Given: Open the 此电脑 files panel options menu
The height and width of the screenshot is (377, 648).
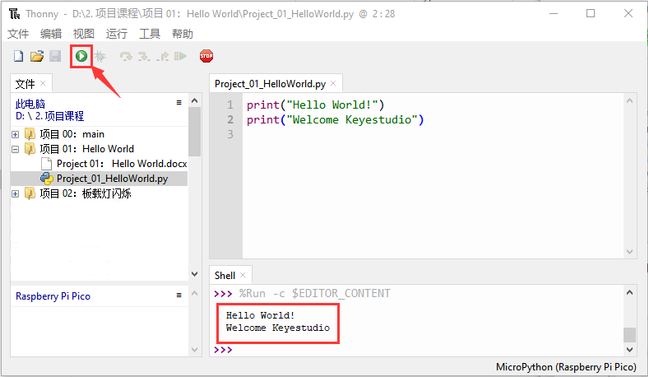Looking at the screenshot, I should tap(179, 103).
